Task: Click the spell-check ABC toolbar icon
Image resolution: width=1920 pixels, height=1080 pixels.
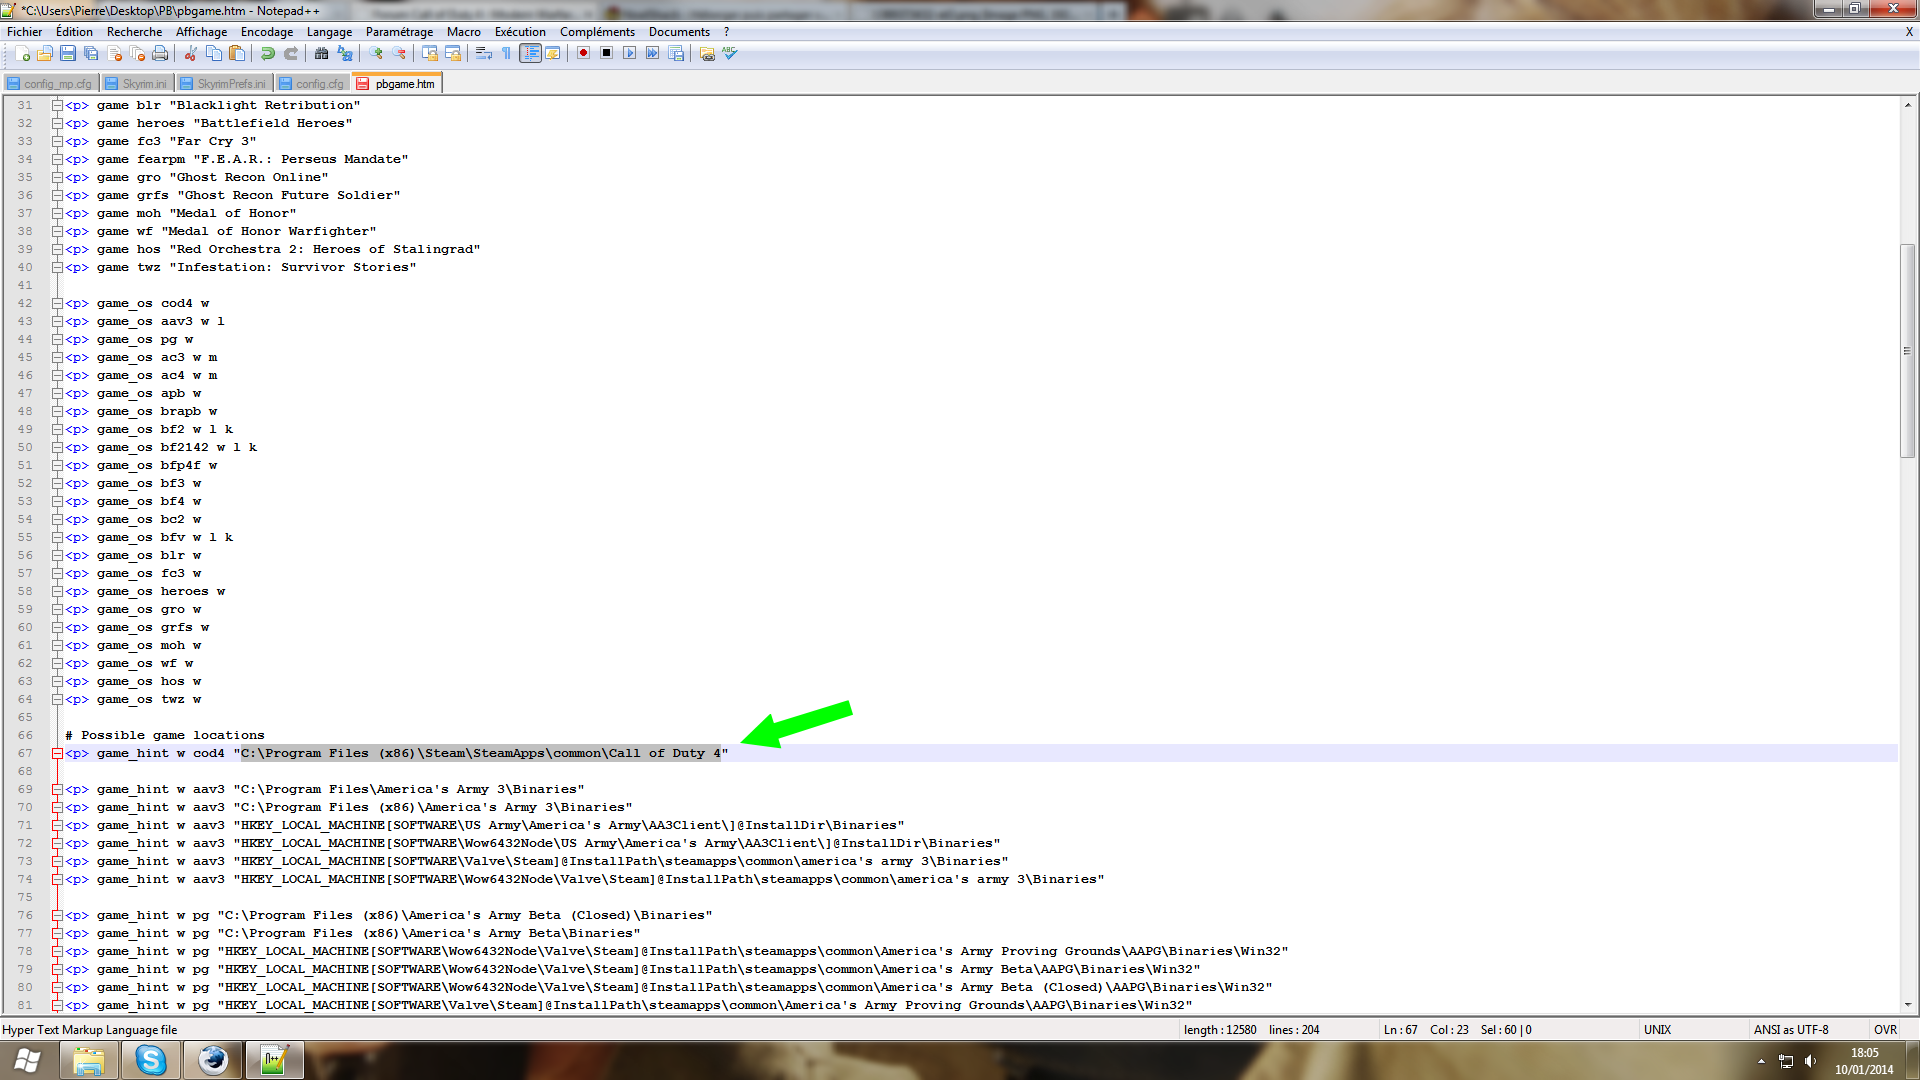Action: click(x=730, y=54)
